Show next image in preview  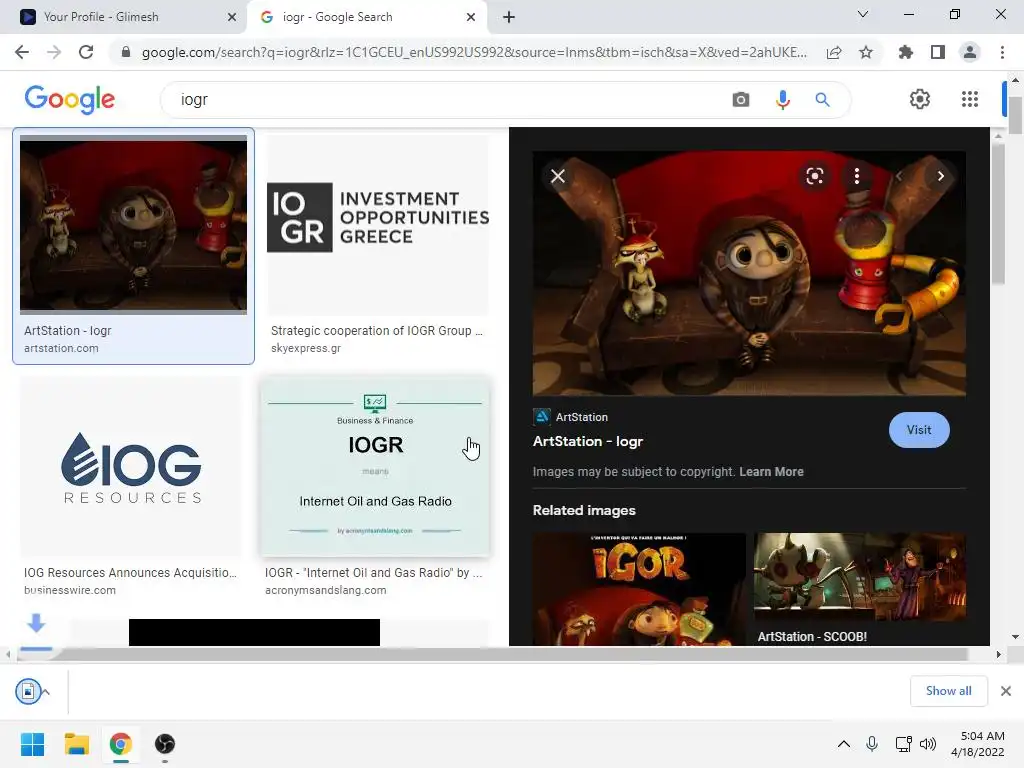pyautogui.click(x=940, y=176)
